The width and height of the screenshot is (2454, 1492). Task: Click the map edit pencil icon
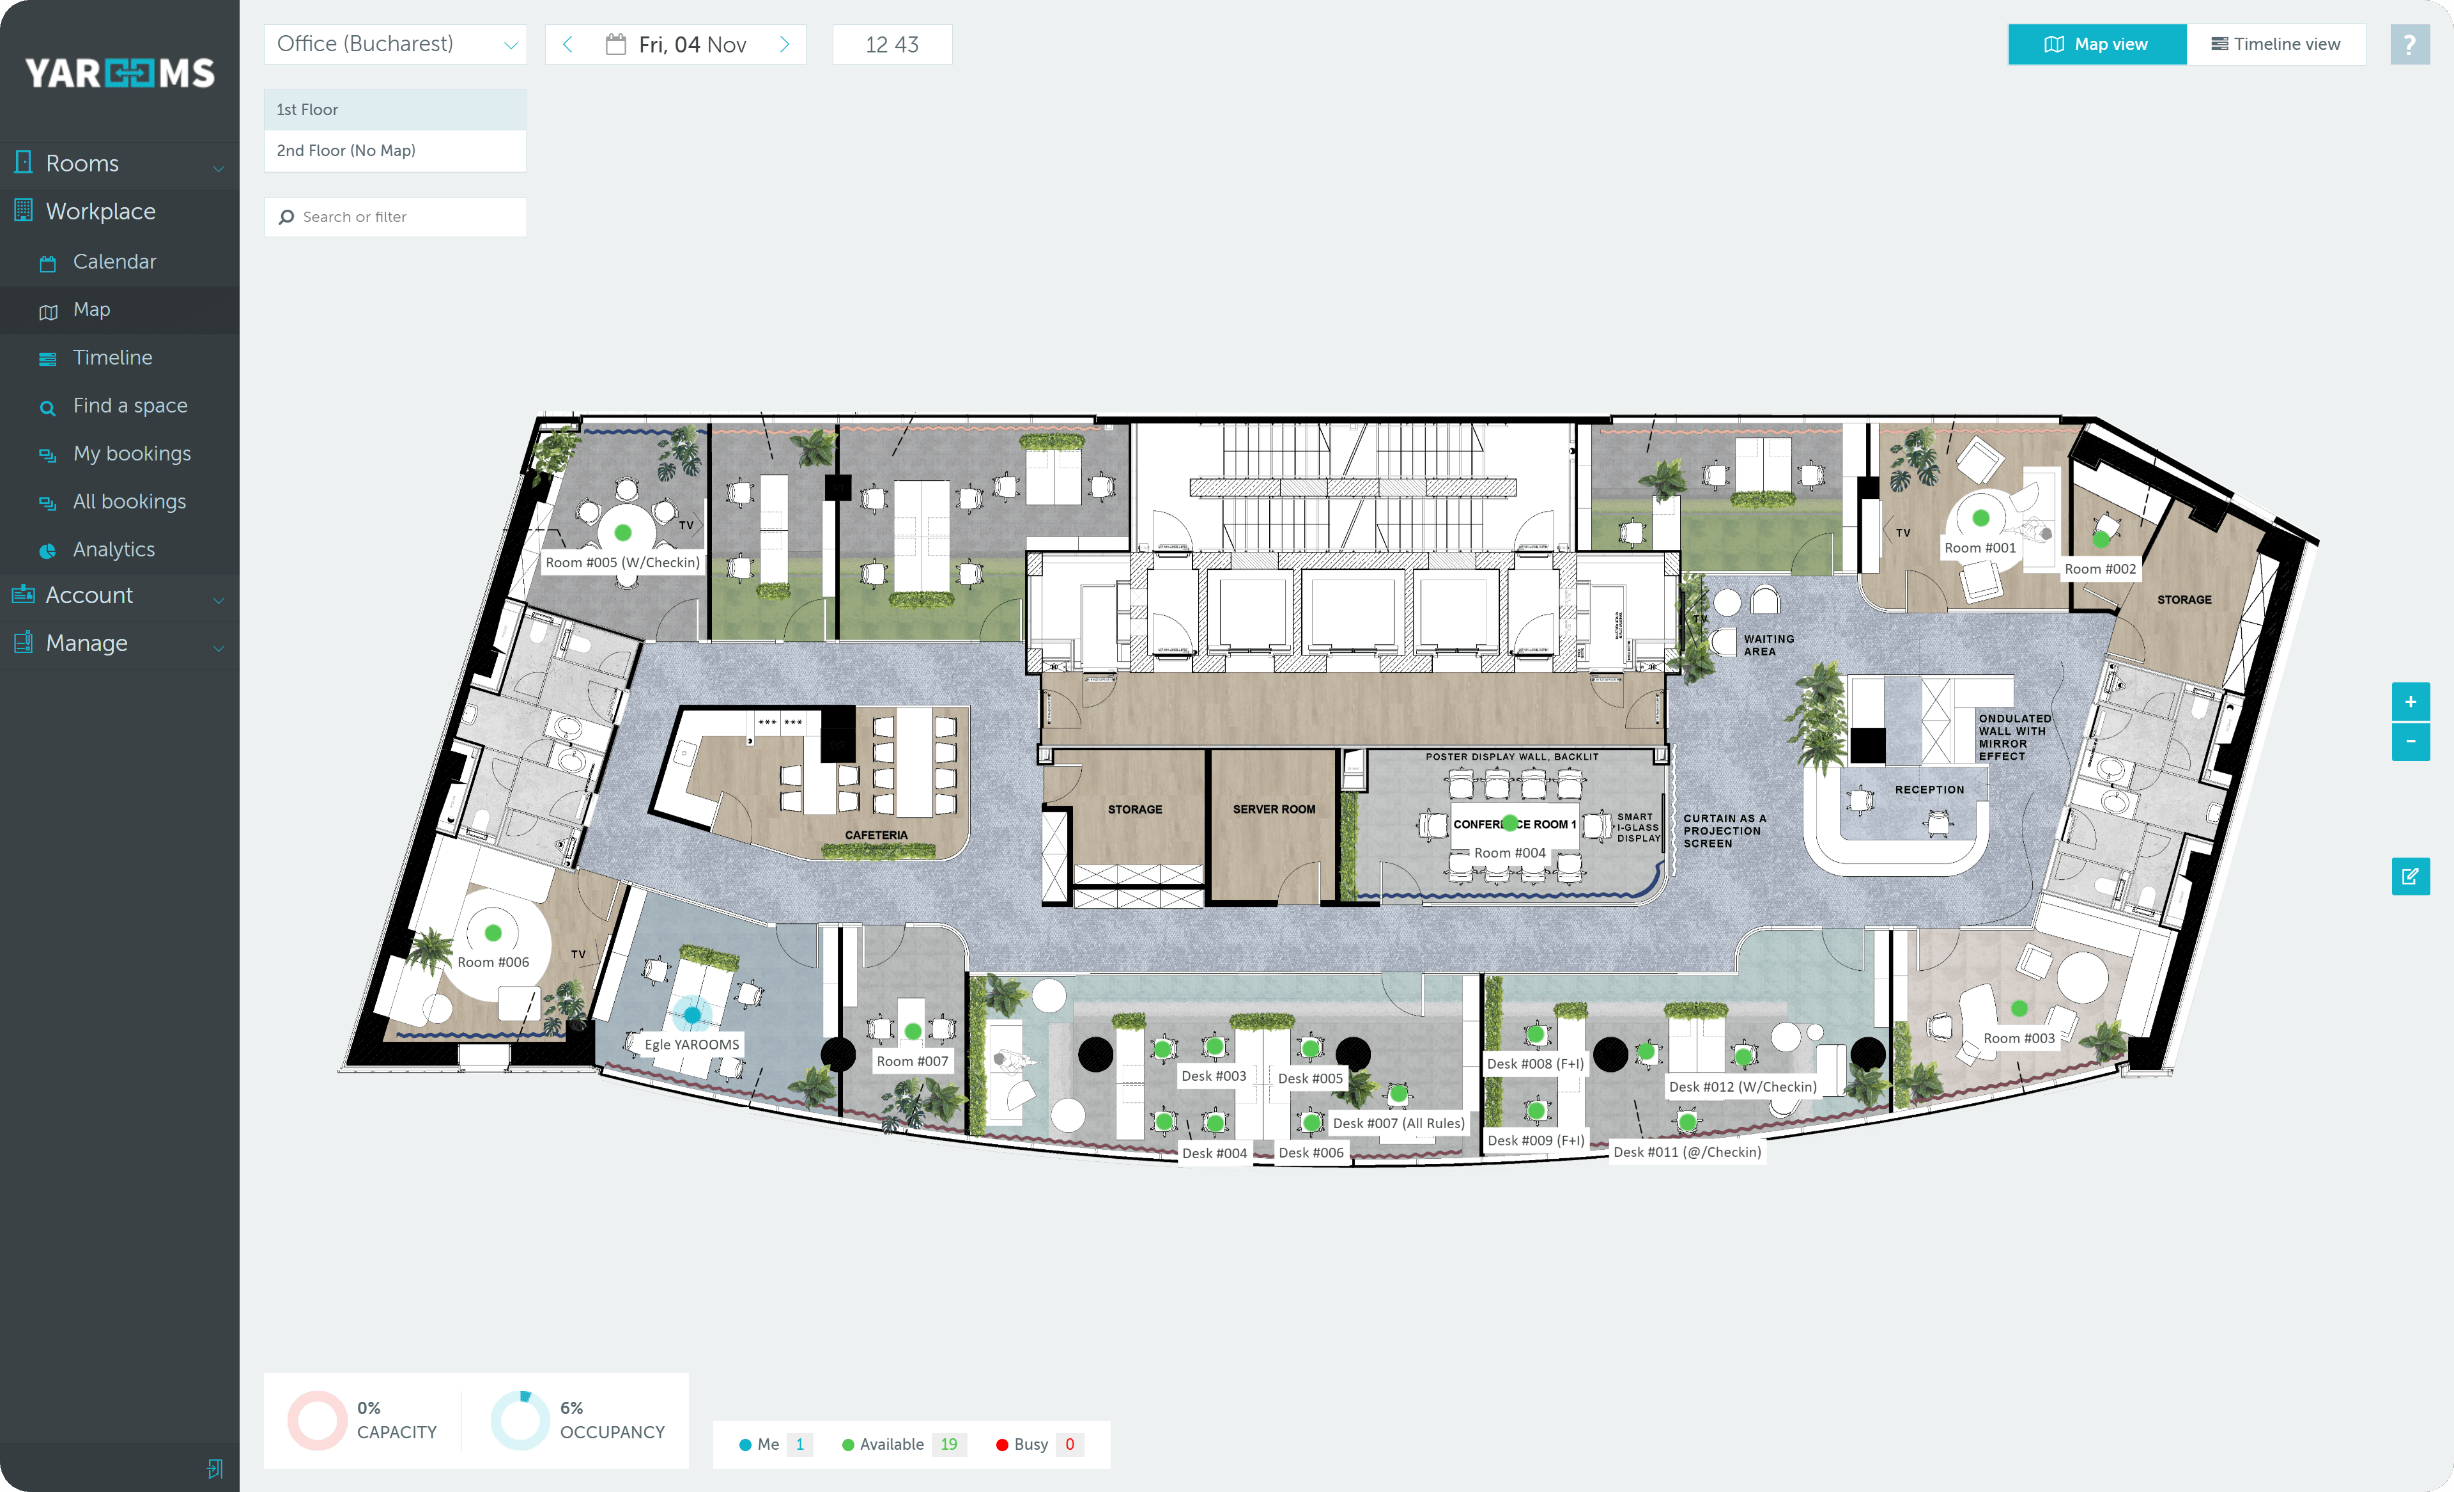[2411, 876]
